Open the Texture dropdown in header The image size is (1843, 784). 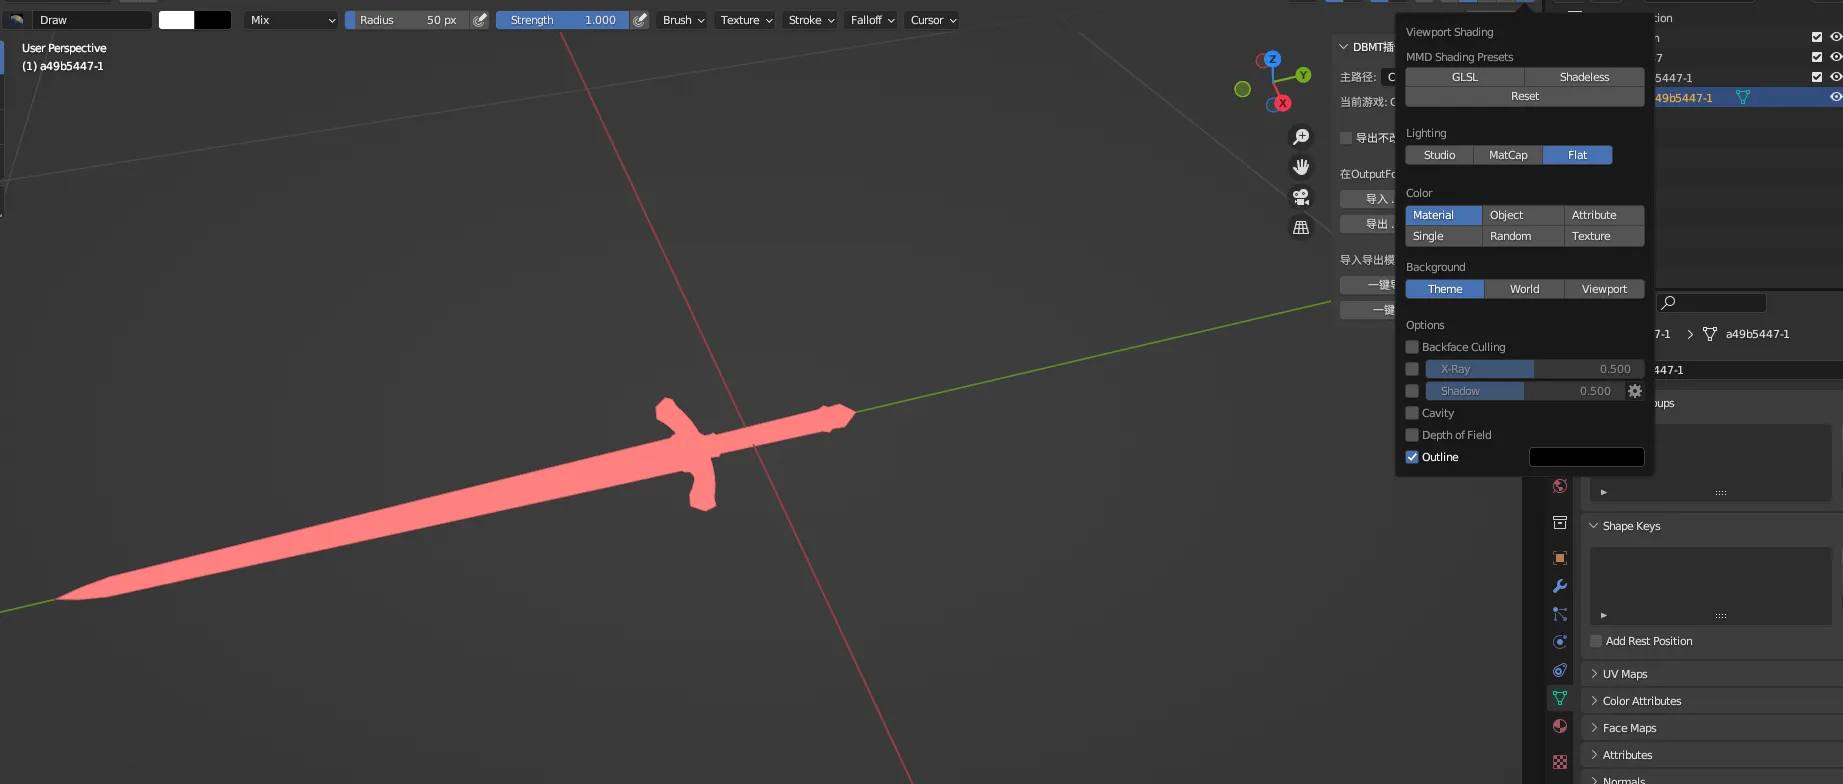[x=747, y=20]
